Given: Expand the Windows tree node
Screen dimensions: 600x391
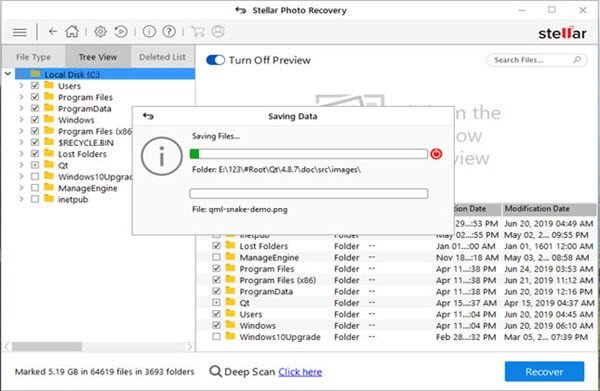Looking at the screenshot, I should [21, 119].
